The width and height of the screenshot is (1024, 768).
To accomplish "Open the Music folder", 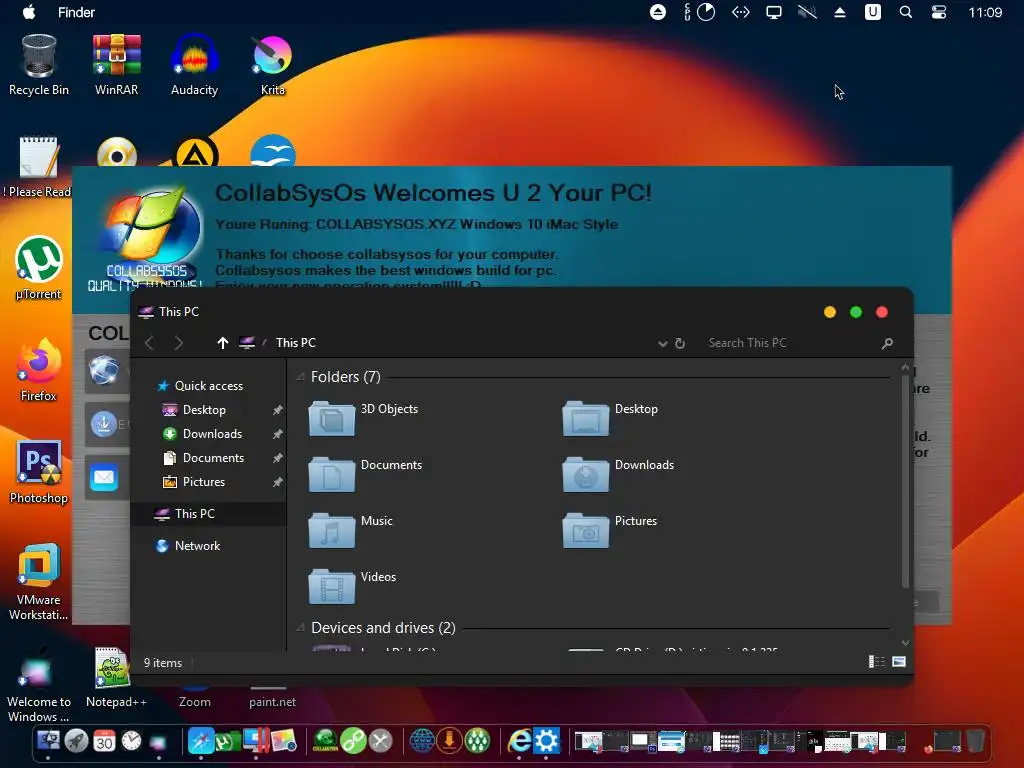I will [351, 530].
